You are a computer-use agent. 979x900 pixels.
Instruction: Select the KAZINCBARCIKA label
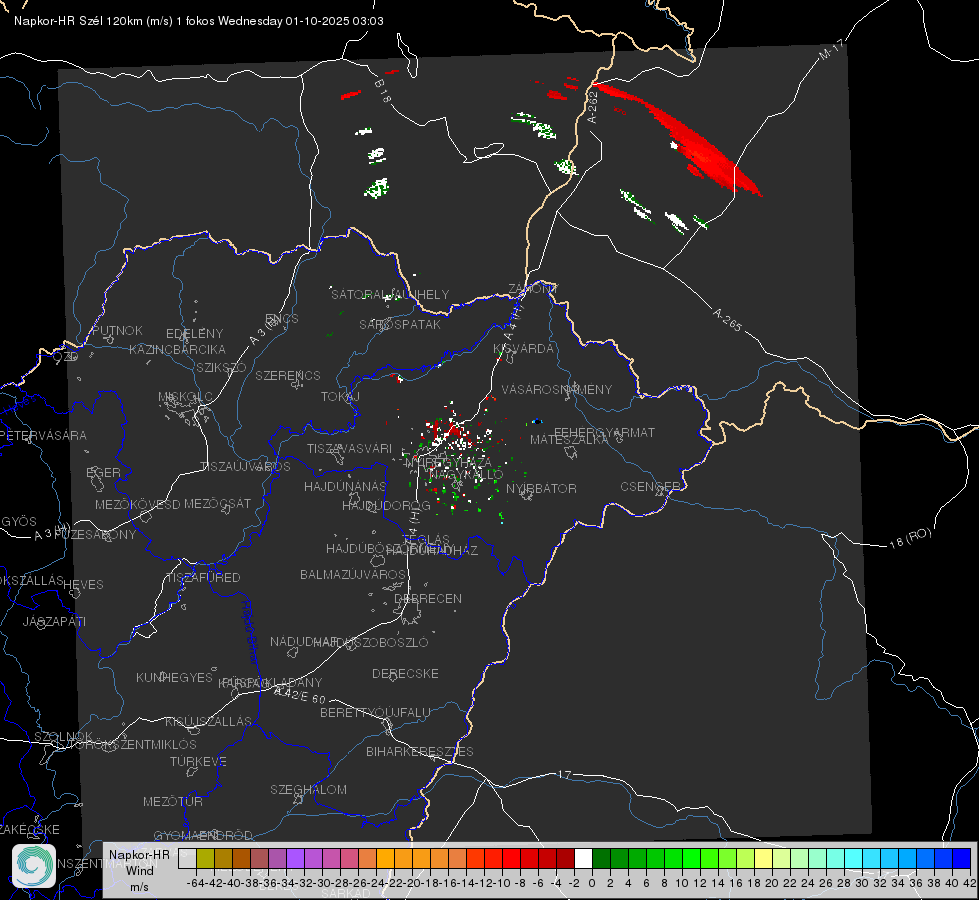[x=177, y=350]
